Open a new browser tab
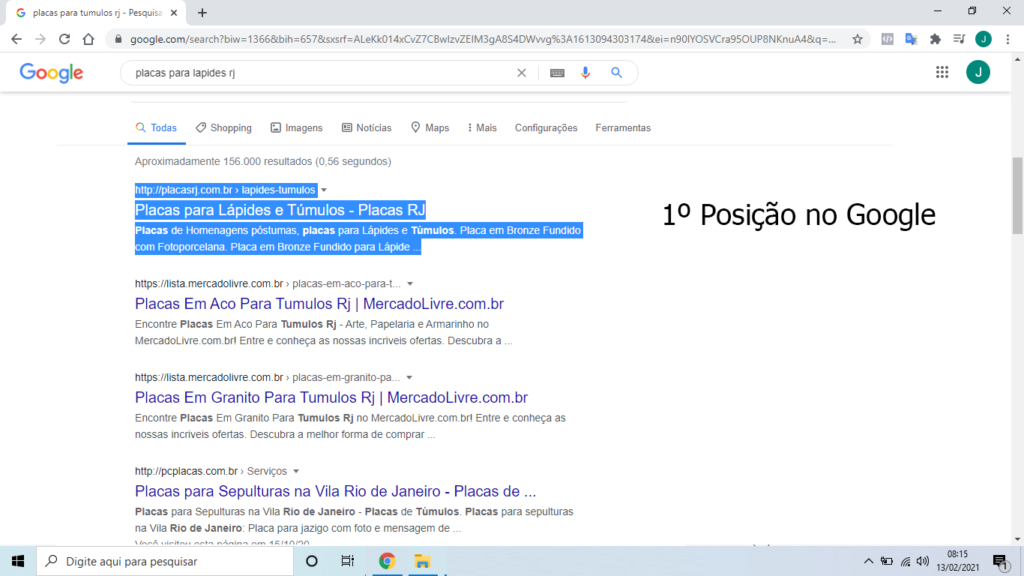This screenshot has height=576, width=1024. click(202, 13)
